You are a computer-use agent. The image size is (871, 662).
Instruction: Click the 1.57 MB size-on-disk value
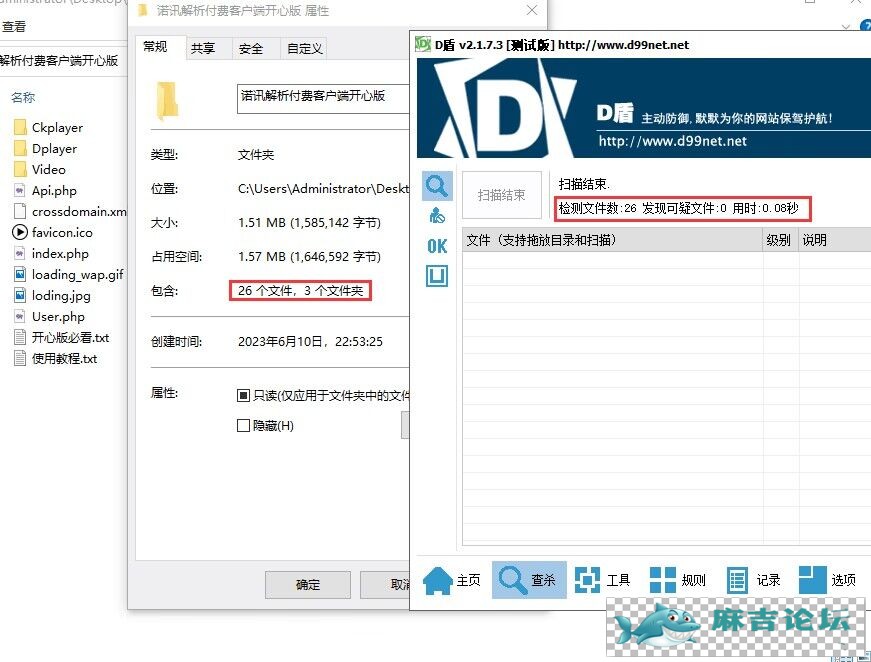click(x=309, y=257)
